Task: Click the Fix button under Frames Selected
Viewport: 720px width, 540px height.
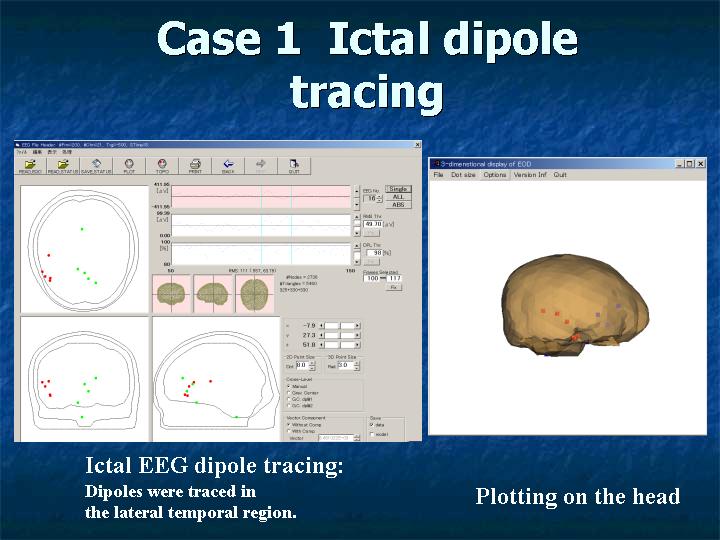Action: point(394,287)
